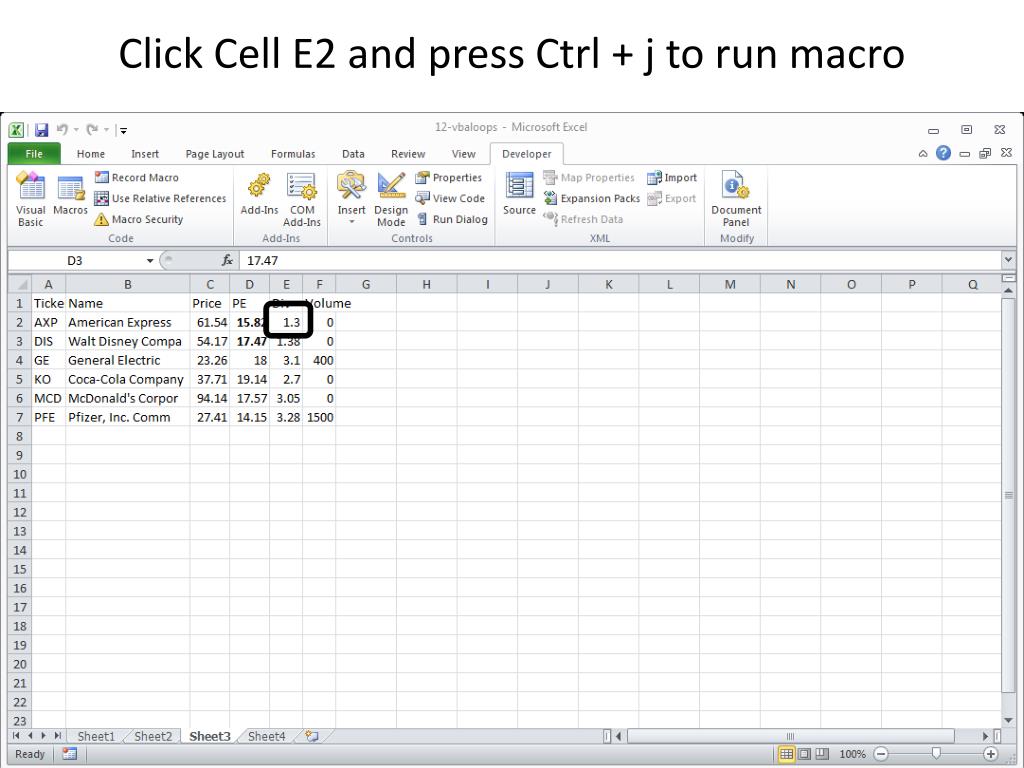Click Run Dialog
Viewport: 1024px width, 768px height.
[x=452, y=219]
